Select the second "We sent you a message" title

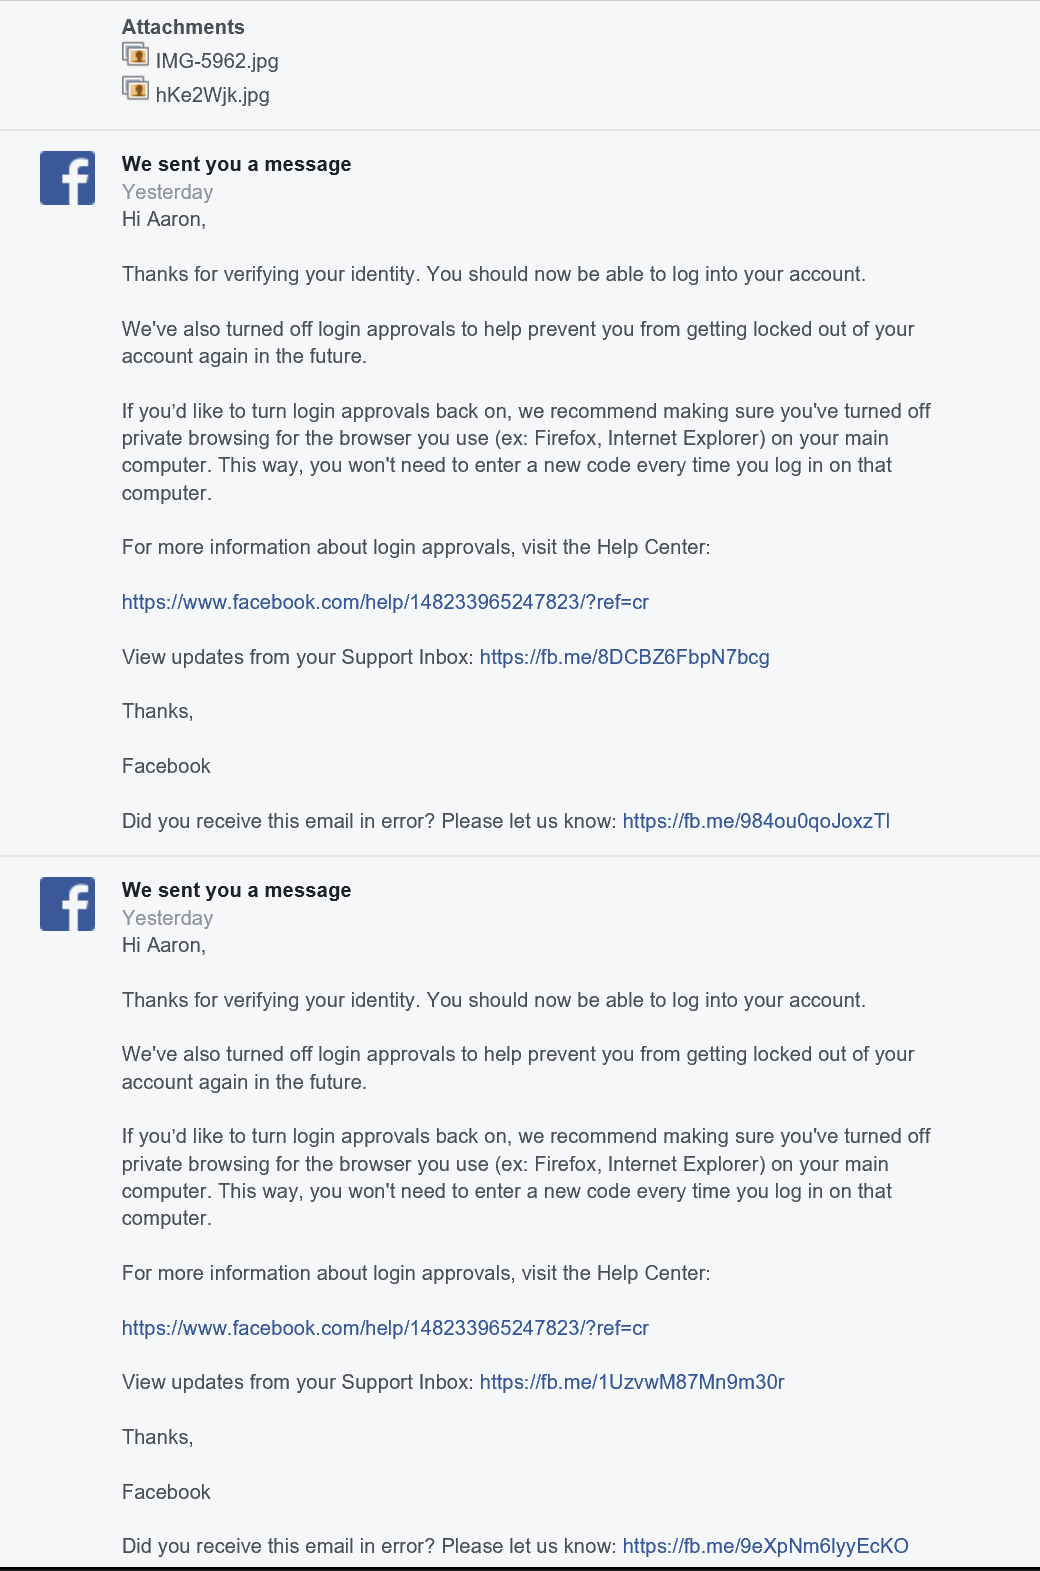pyautogui.click(x=236, y=890)
